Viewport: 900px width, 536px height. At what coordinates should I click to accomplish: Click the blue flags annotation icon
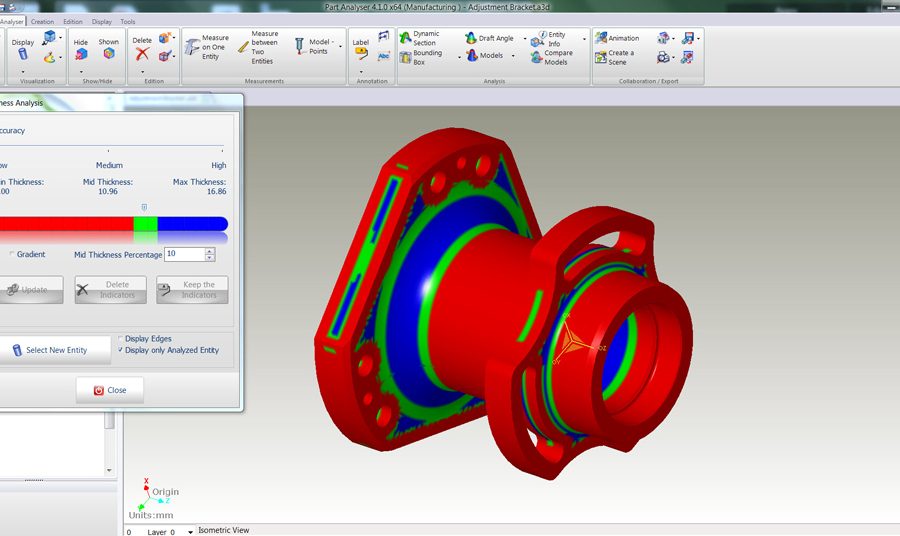click(x=383, y=37)
